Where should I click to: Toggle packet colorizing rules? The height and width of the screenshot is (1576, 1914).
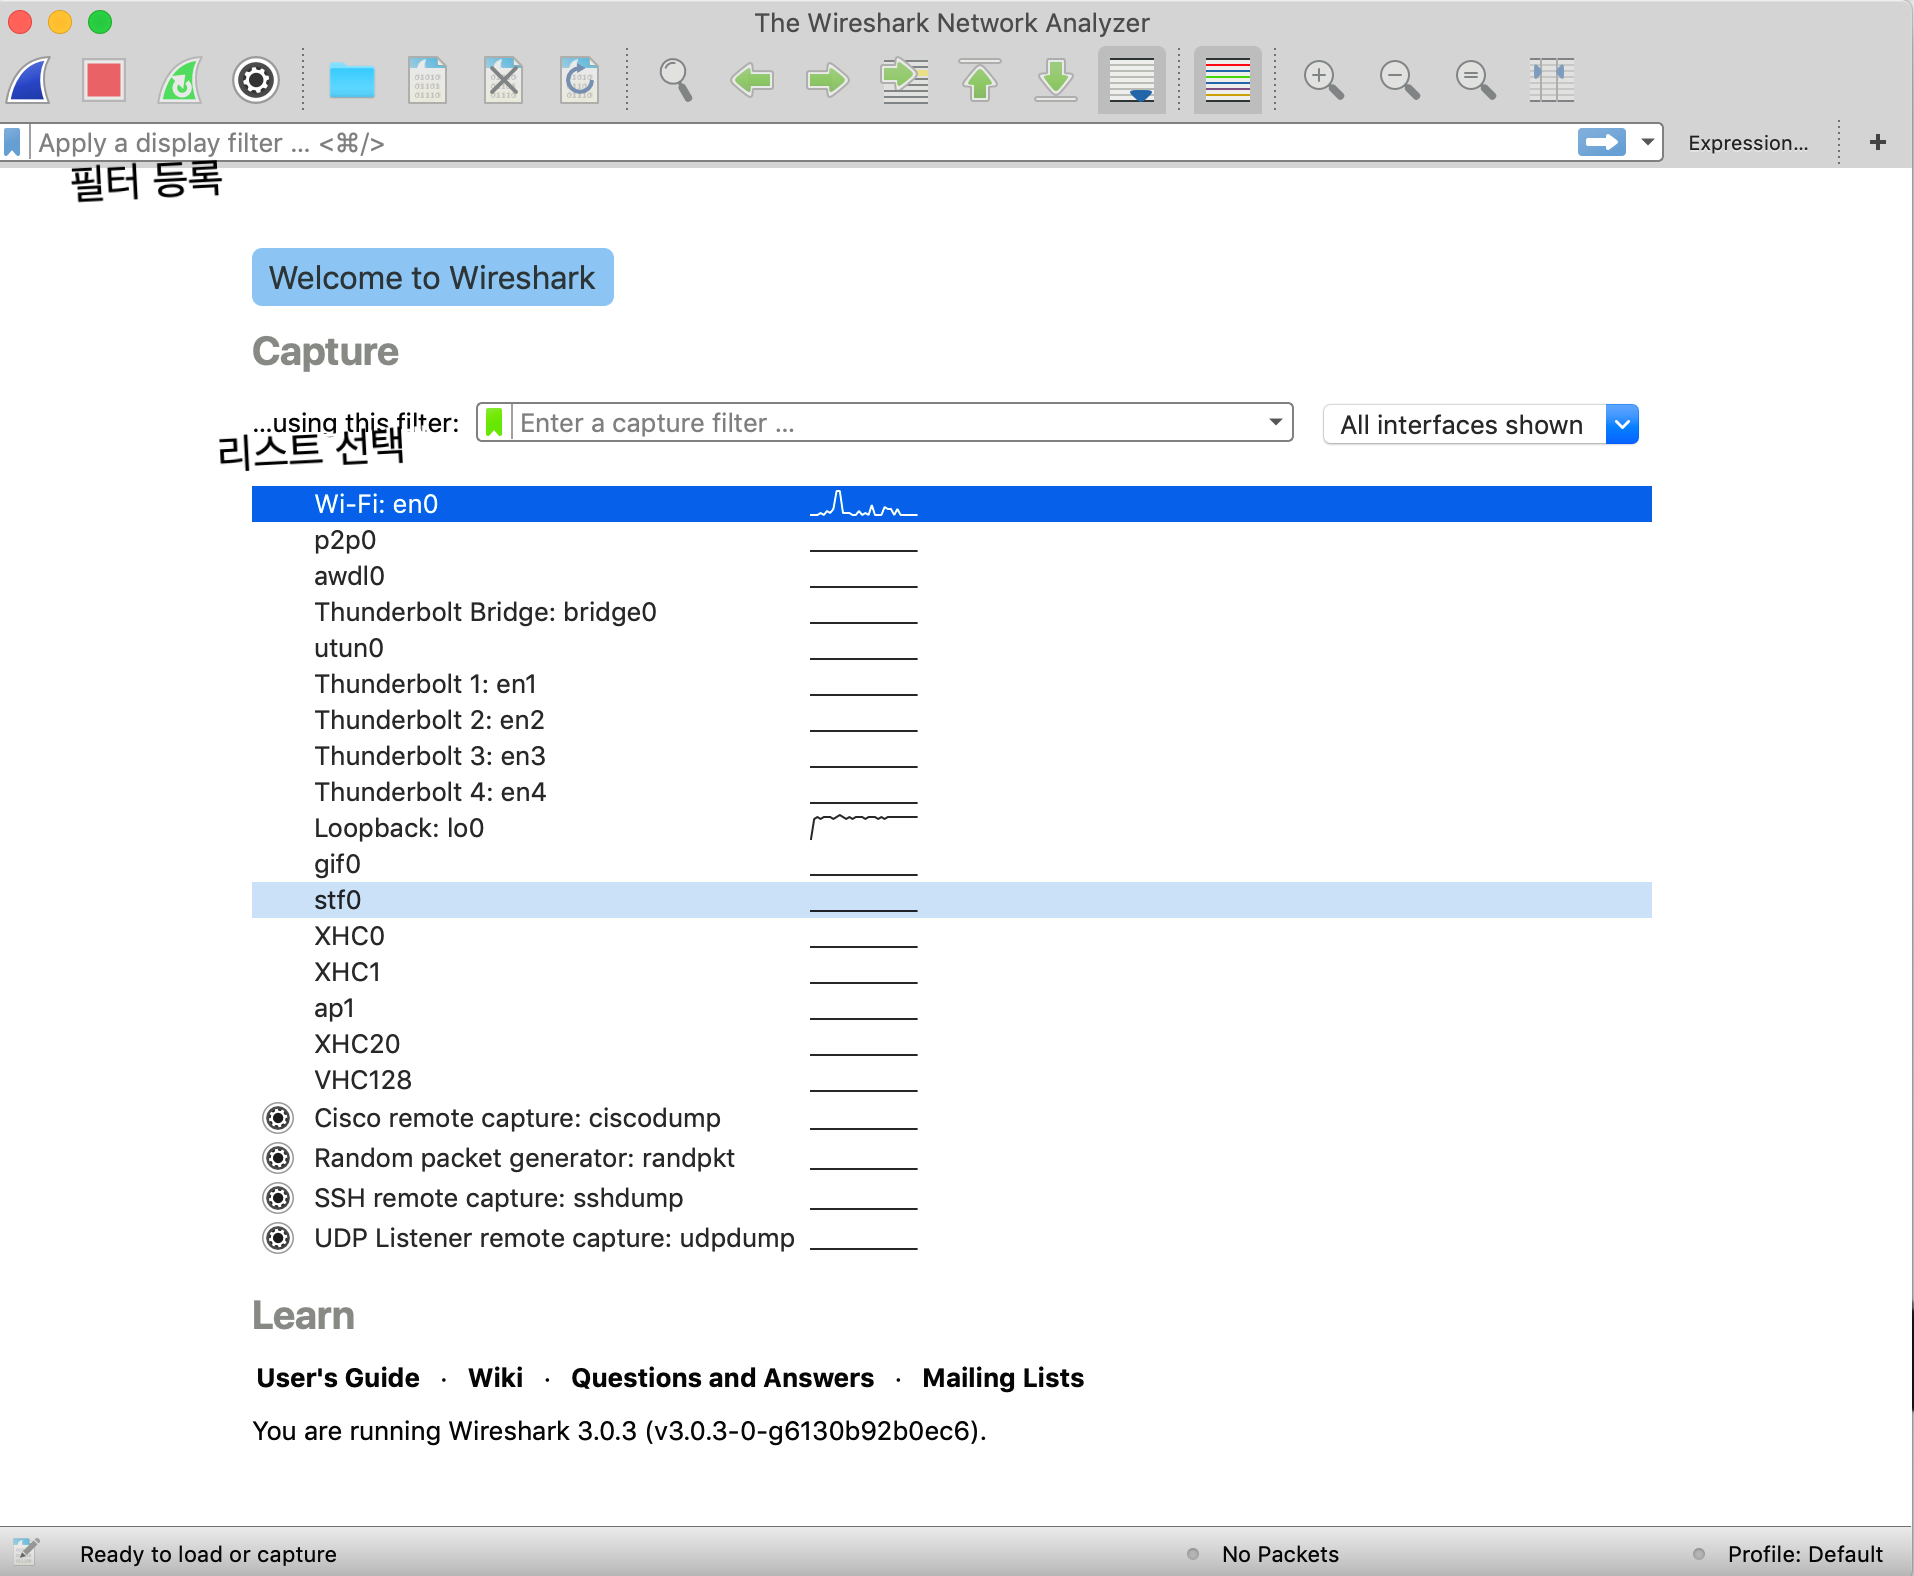(1228, 80)
